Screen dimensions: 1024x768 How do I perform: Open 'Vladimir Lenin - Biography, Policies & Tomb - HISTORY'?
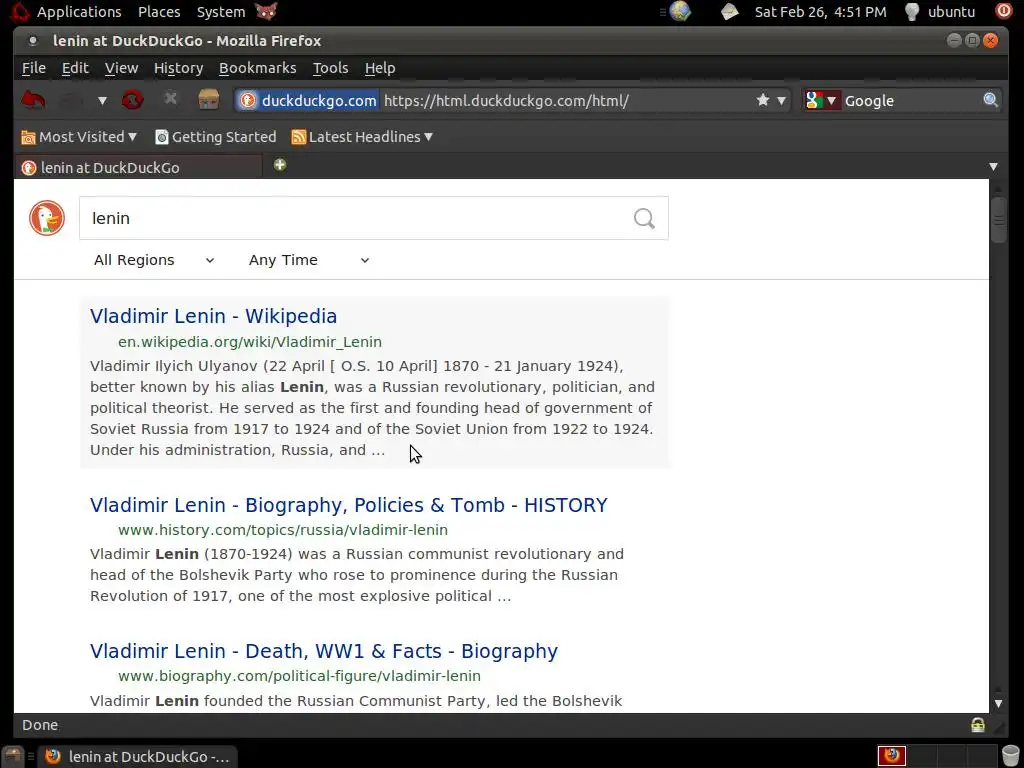pos(349,505)
